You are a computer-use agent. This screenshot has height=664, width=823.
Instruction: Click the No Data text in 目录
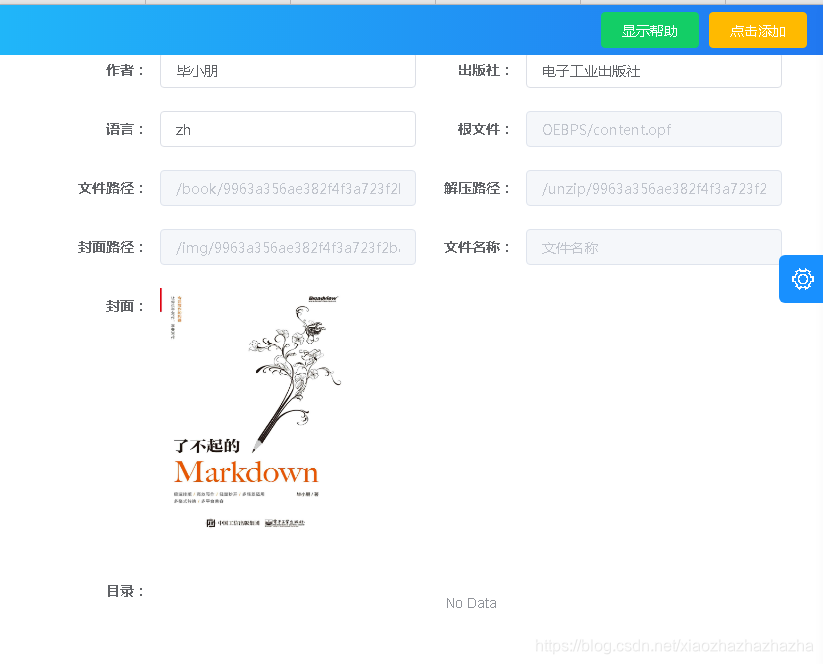[x=471, y=603]
